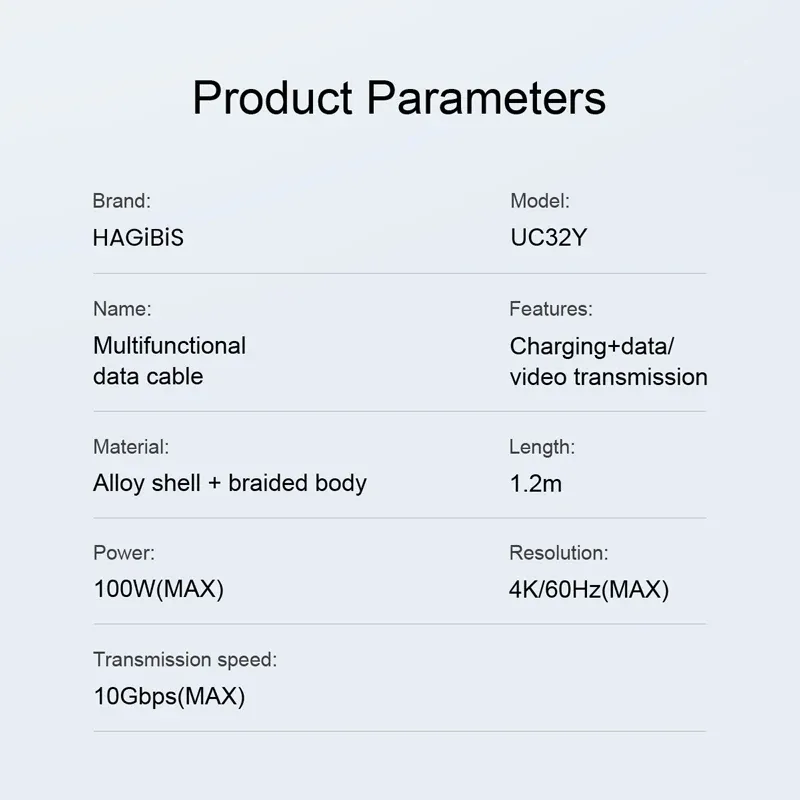Click the 10Gbps(MAX) speed value

point(169,696)
